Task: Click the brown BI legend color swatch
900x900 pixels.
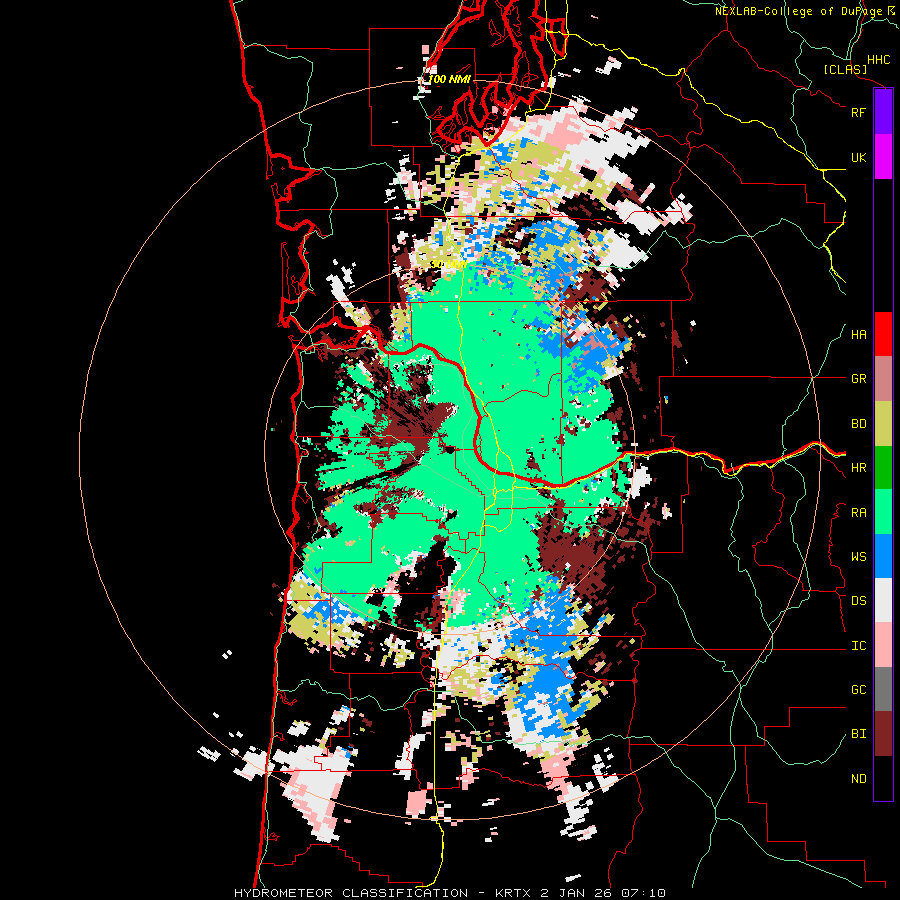Action: click(883, 734)
